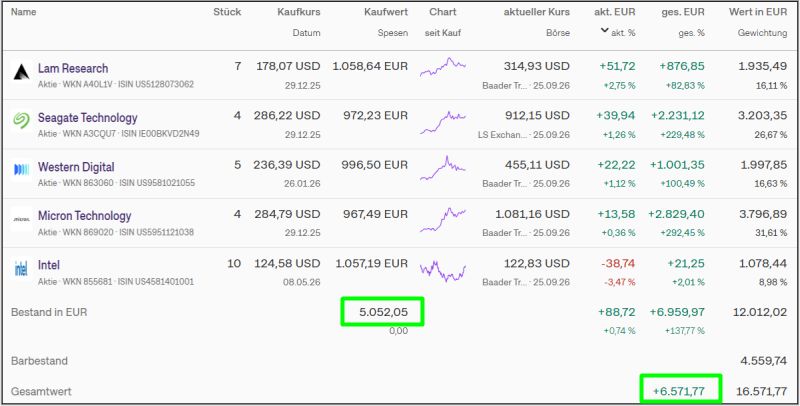The height and width of the screenshot is (406, 800).
Task: Click the Western Digital blue bars logo
Action: pos(21,170)
